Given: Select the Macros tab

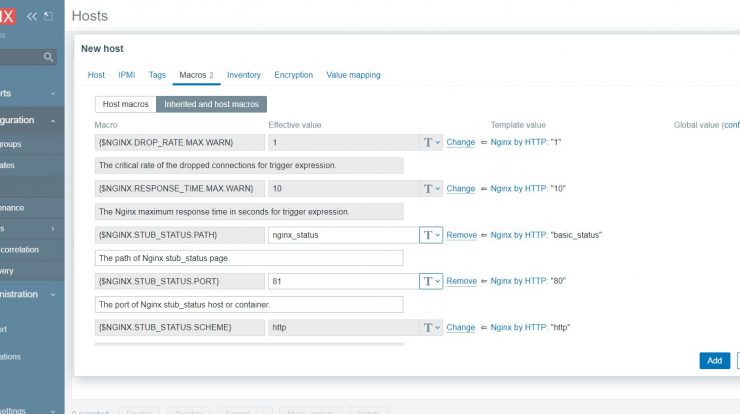Looking at the screenshot, I should pos(196,75).
